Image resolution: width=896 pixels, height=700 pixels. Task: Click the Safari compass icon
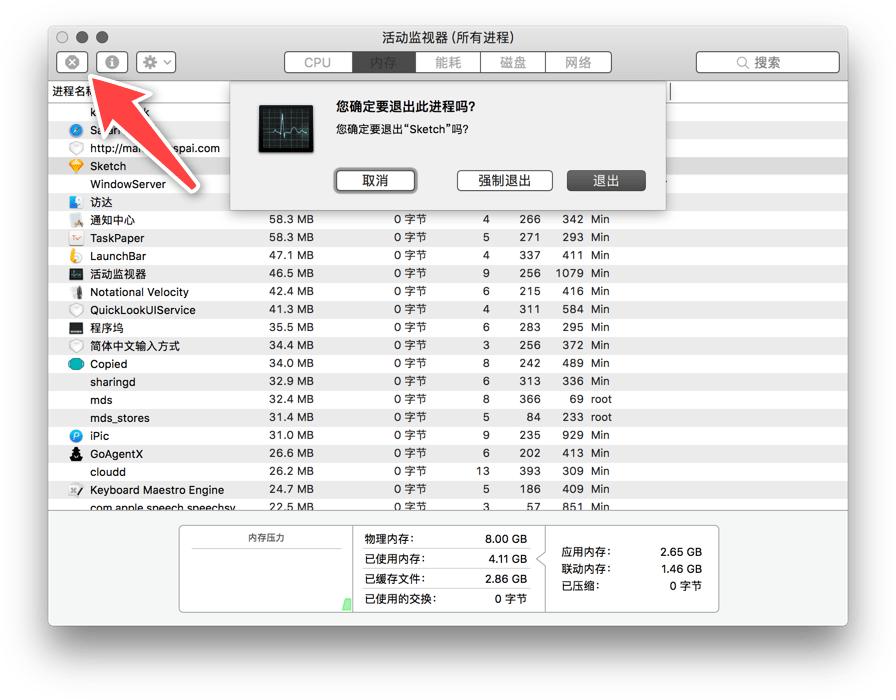(x=76, y=130)
